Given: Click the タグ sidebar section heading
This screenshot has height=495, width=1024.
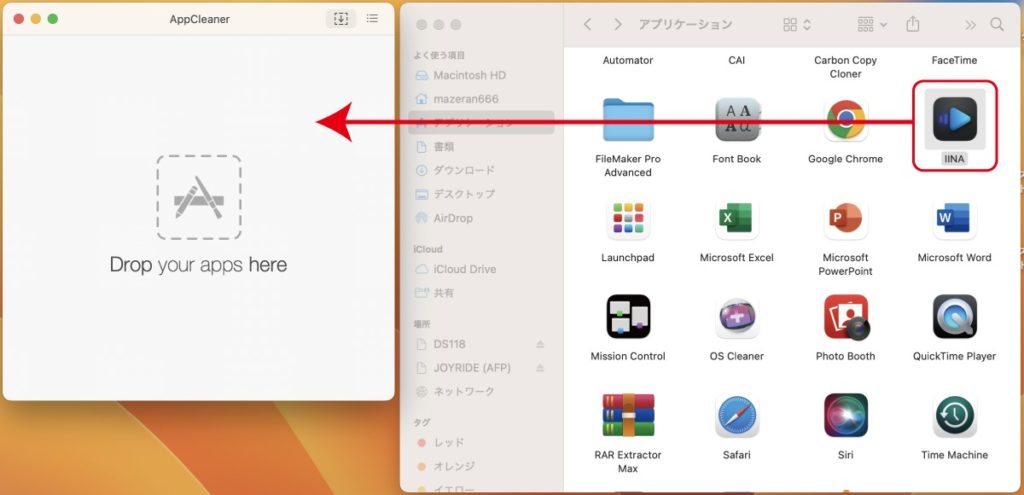Looking at the screenshot, I should (x=421, y=423).
